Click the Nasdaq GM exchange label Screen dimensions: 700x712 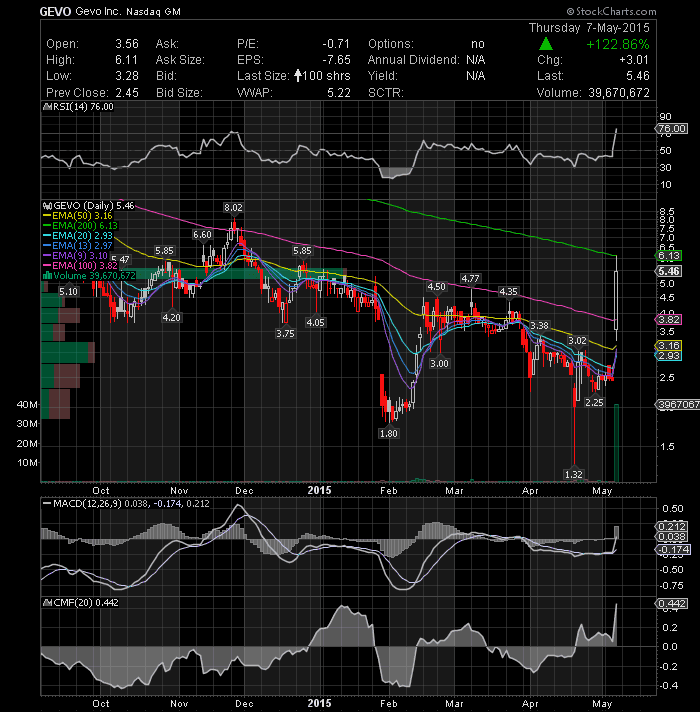pos(153,12)
